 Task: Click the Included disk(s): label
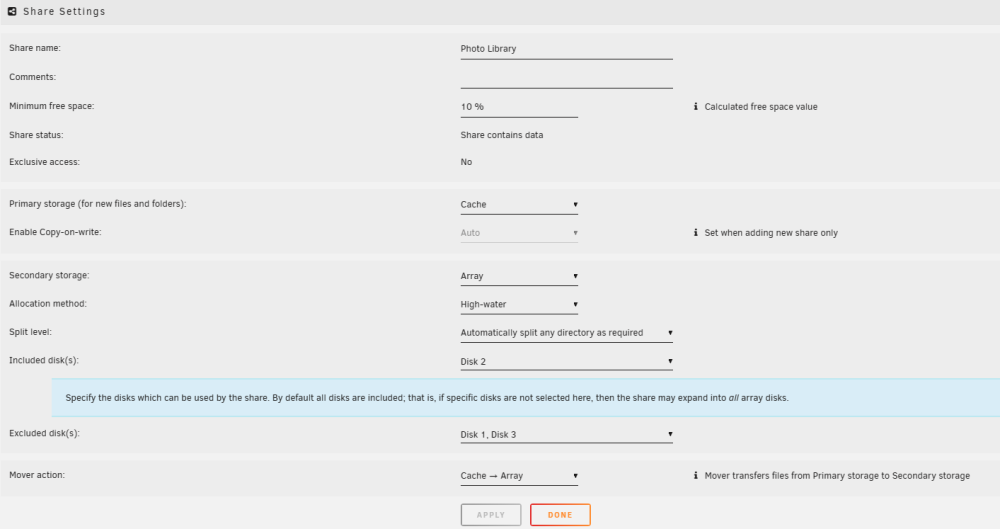pyautogui.click(x=44, y=361)
